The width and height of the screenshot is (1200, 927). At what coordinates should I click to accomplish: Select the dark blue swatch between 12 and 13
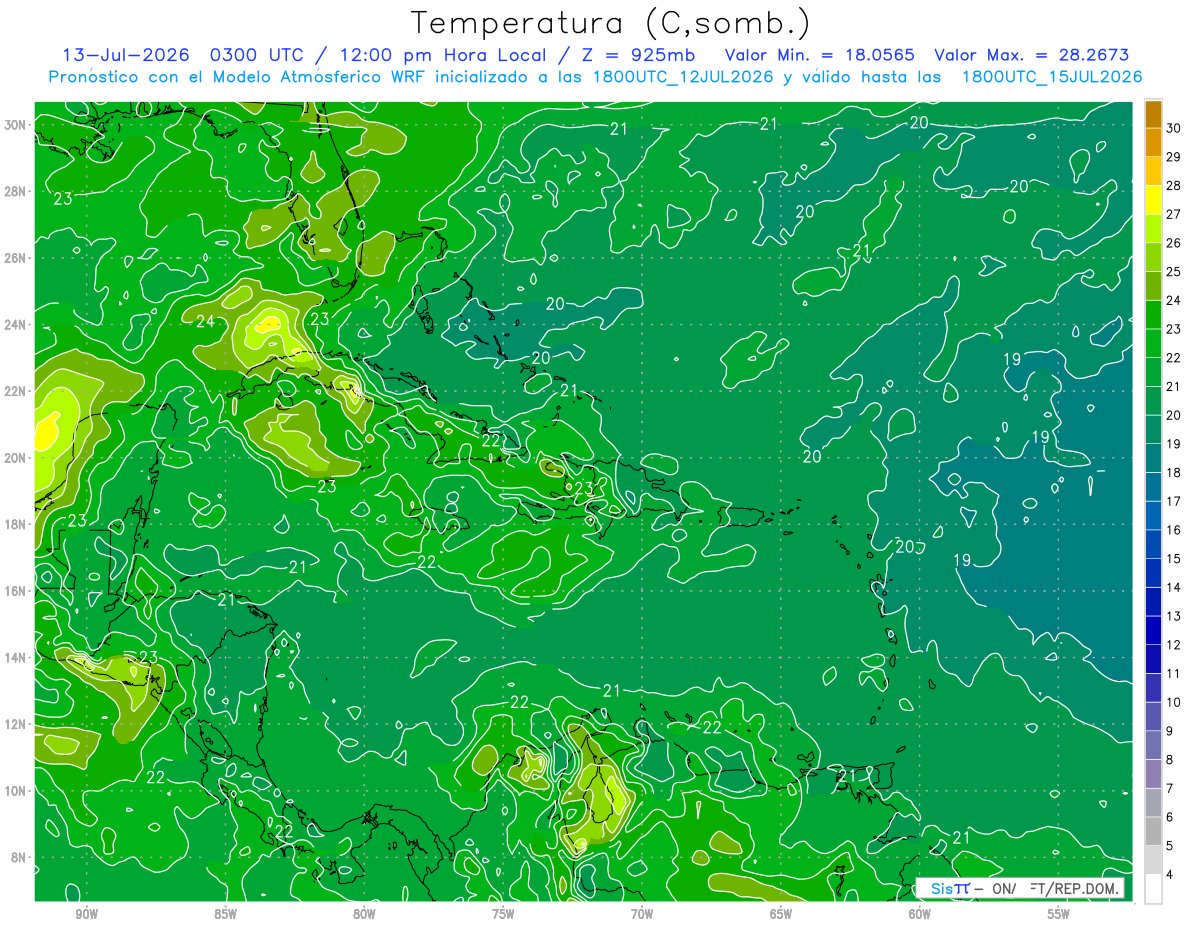[x=1153, y=630]
